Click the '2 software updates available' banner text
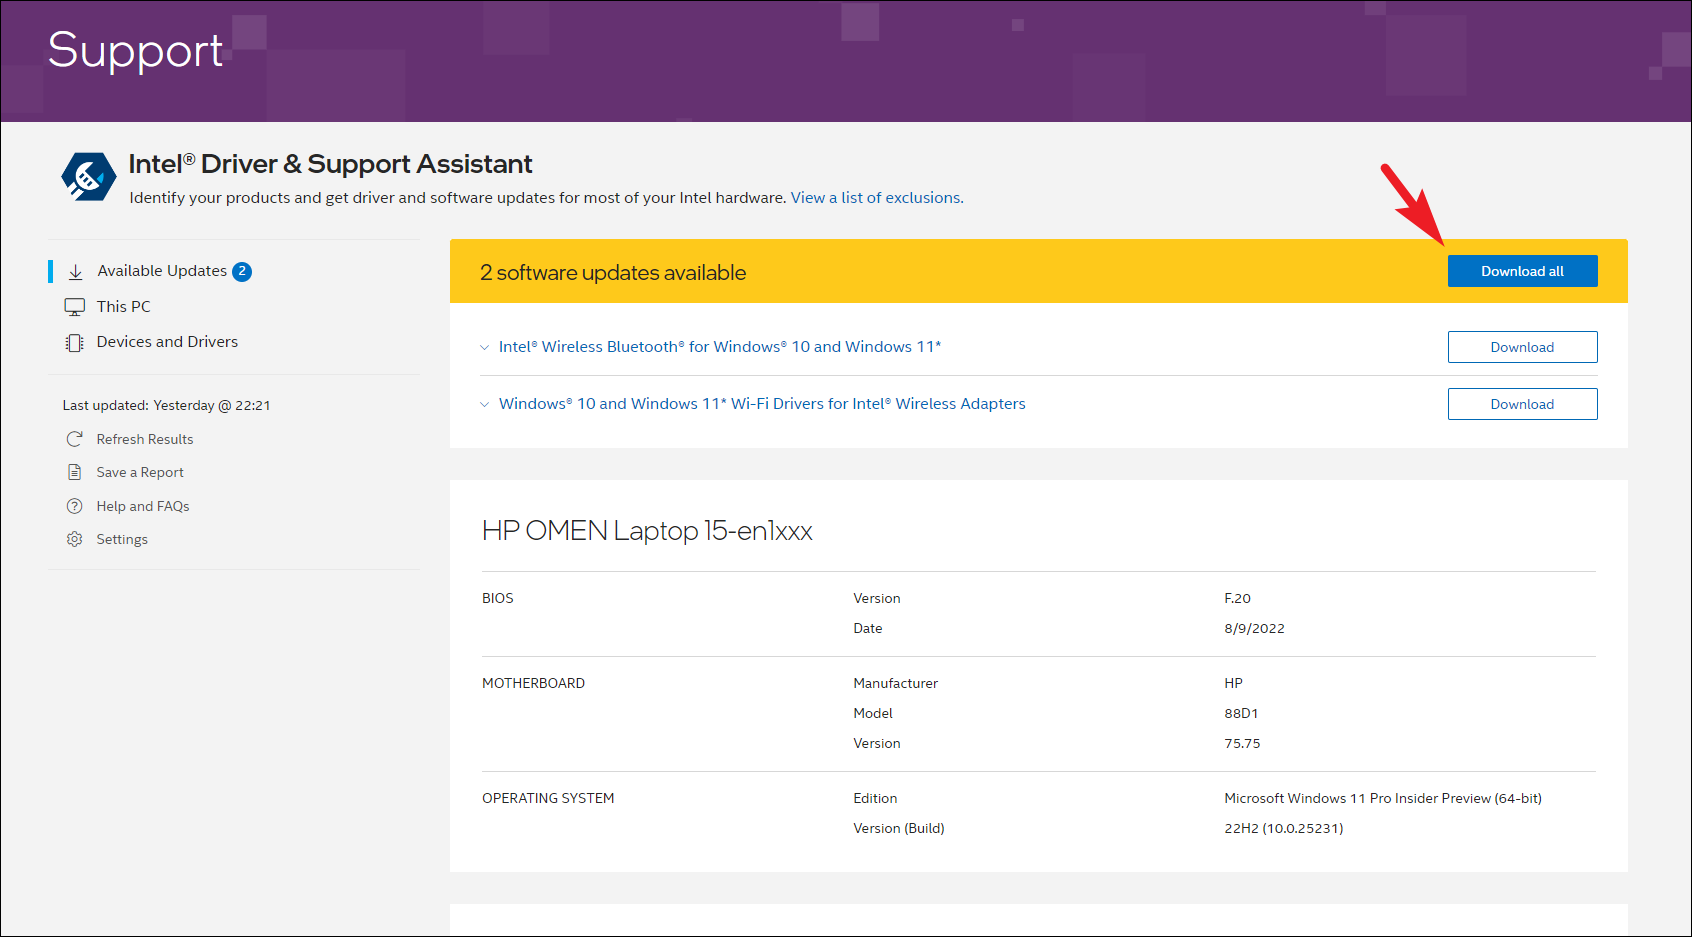 (613, 272)
